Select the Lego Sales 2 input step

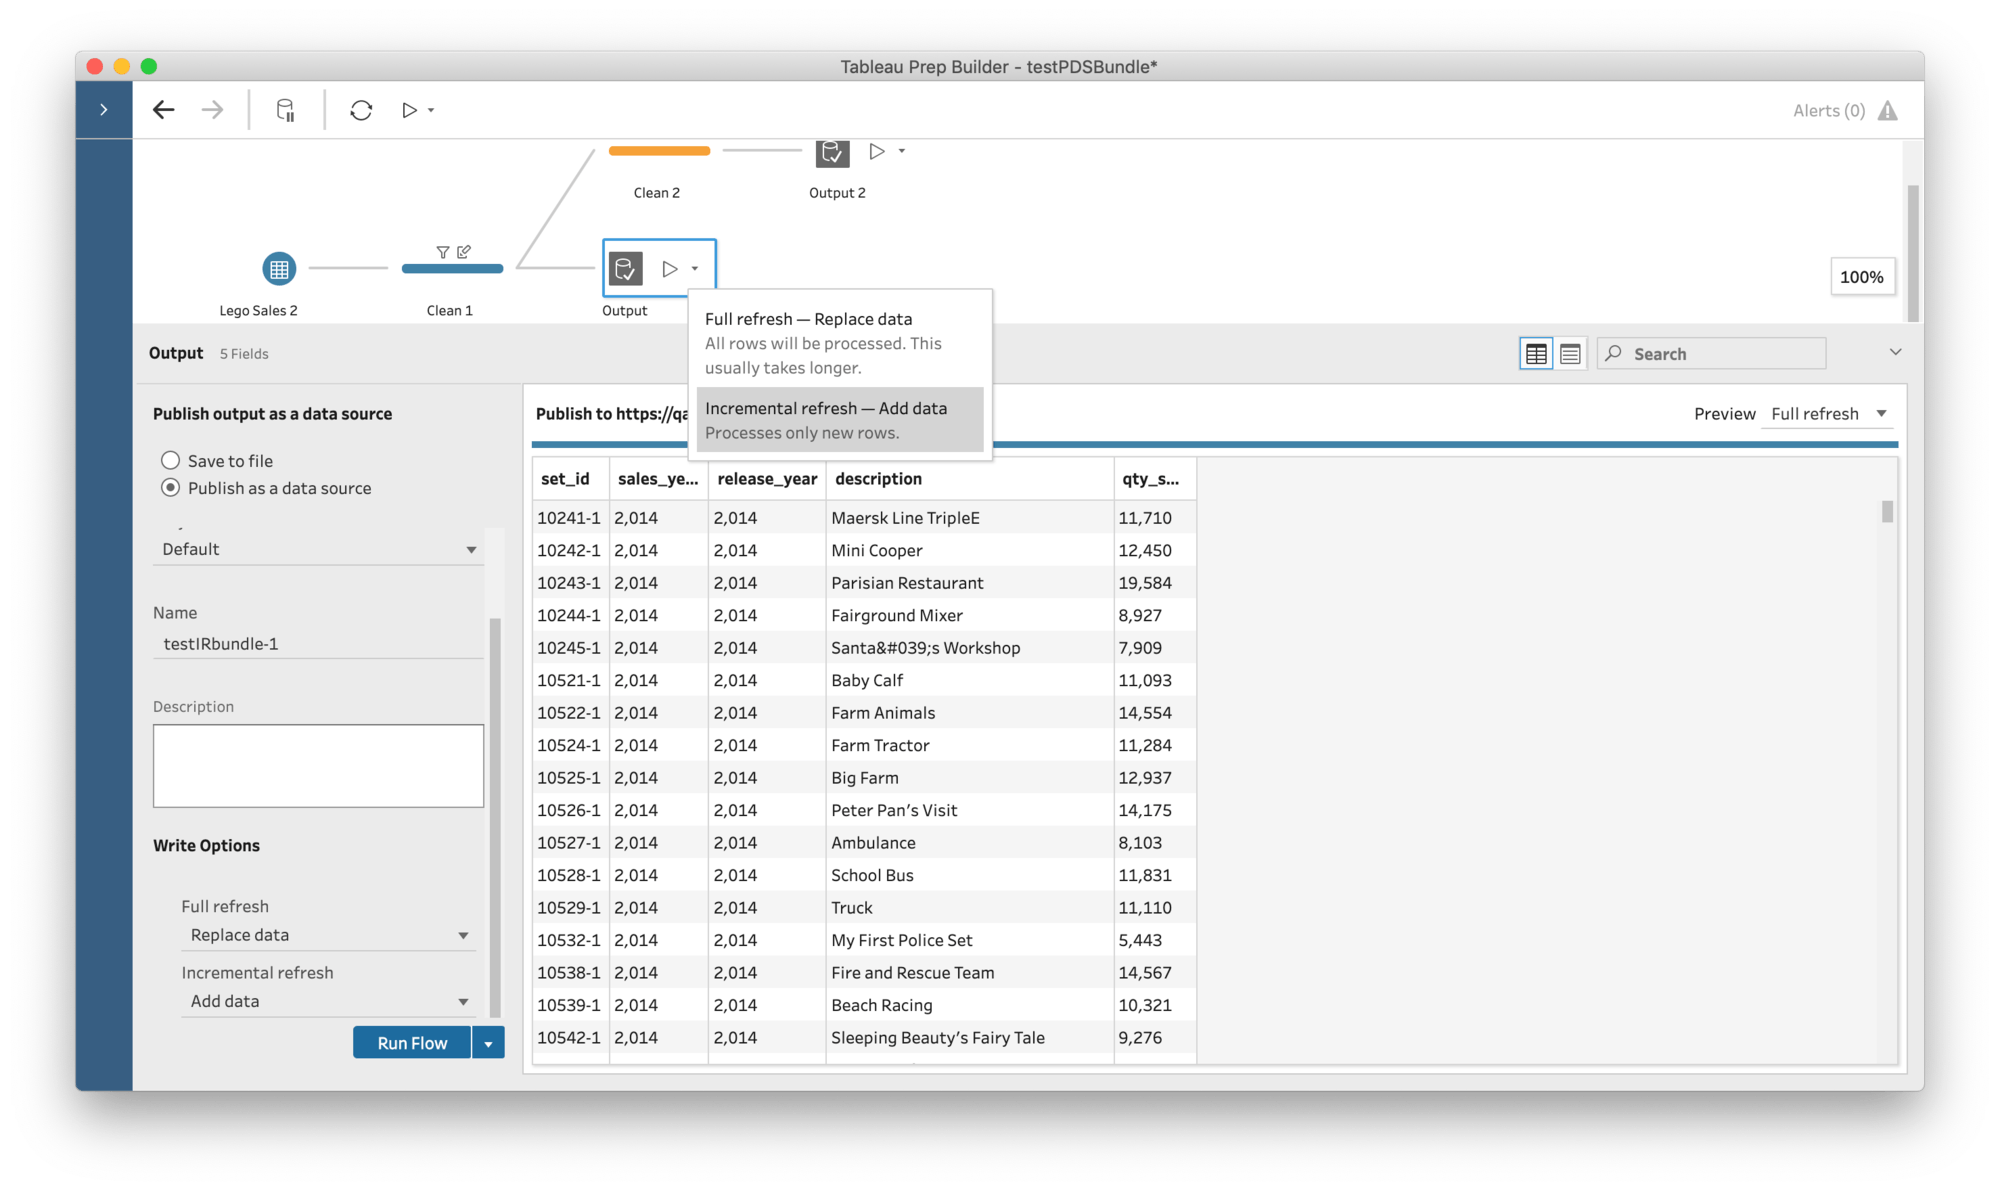tap(279, 268)
